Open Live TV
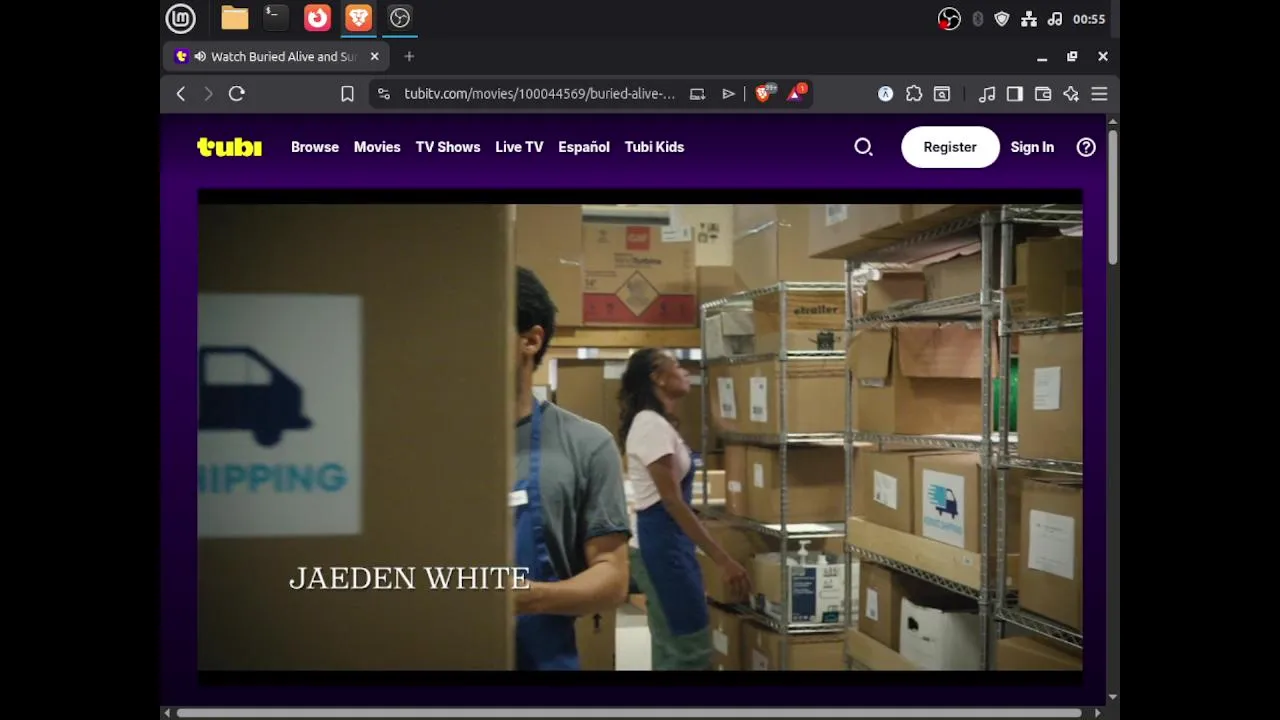The width and height of the screenshot is (1280, 720). point(519,147)
